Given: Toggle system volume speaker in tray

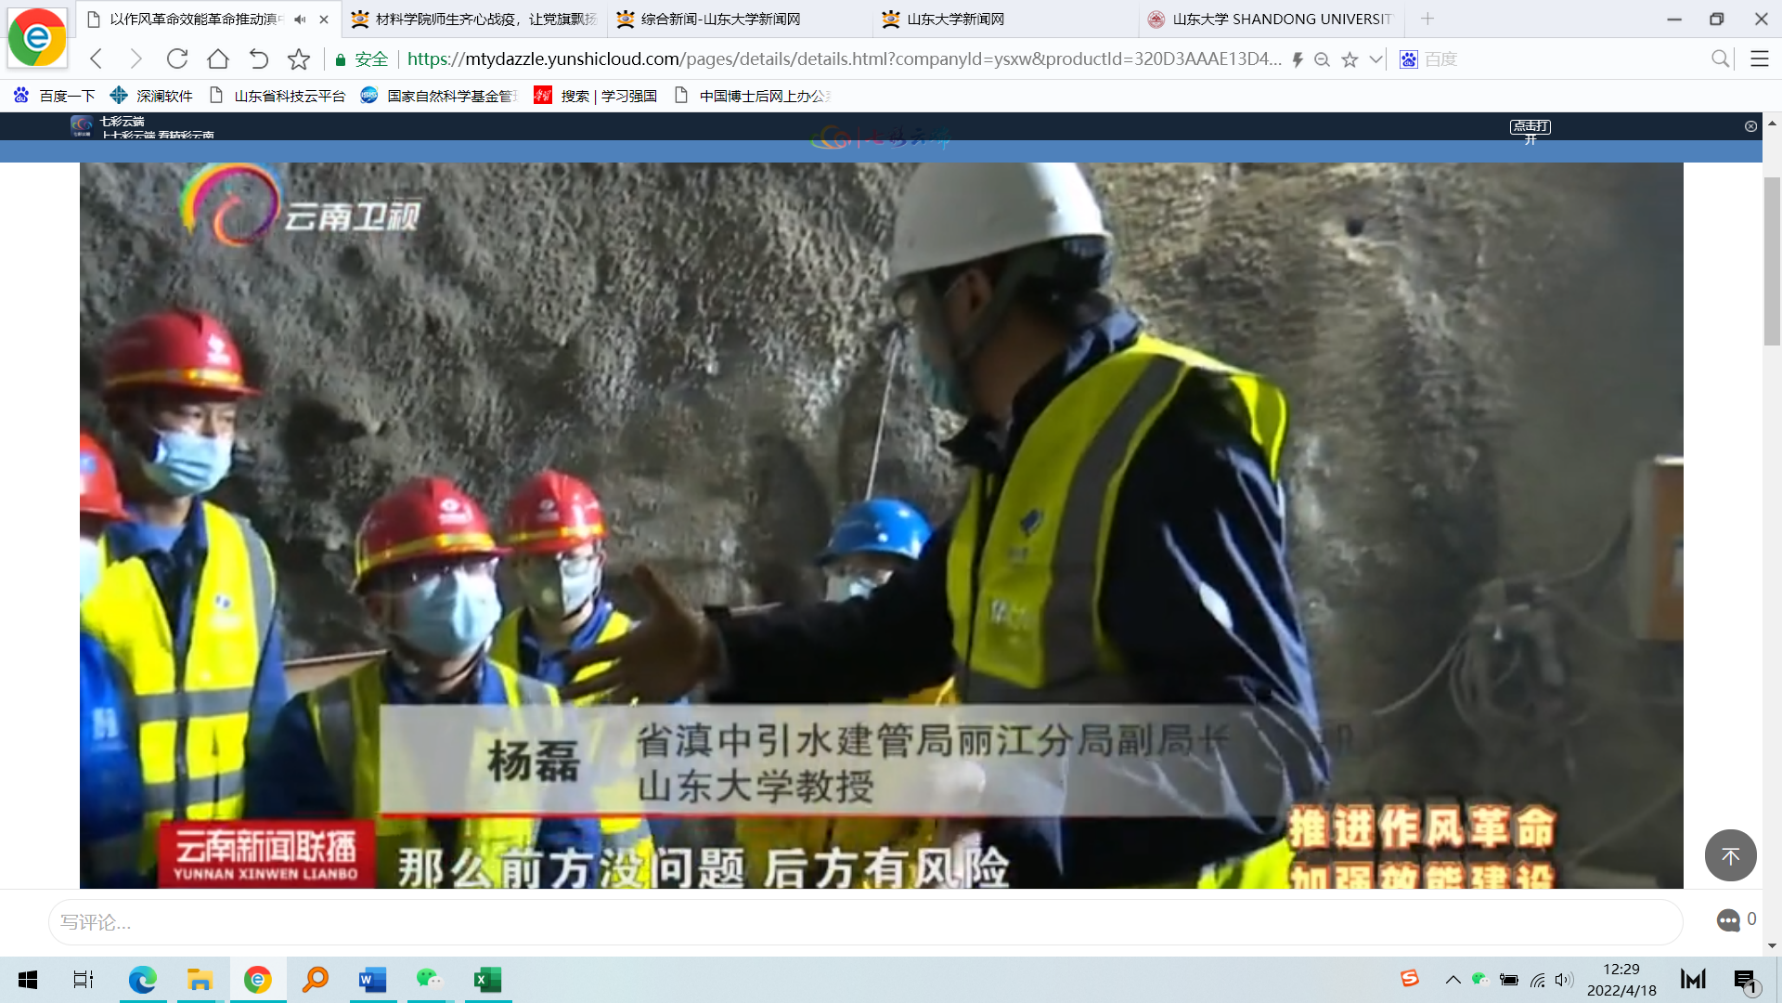Looking at the screenshot, I should pyautogui.click(x=1564, y=980).
